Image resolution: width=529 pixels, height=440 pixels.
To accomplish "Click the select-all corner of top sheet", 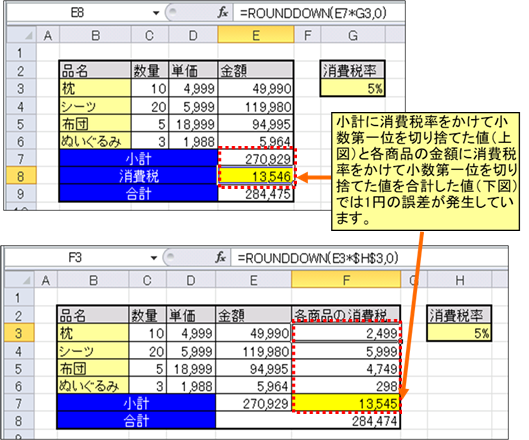I will (x=21, y=35).
